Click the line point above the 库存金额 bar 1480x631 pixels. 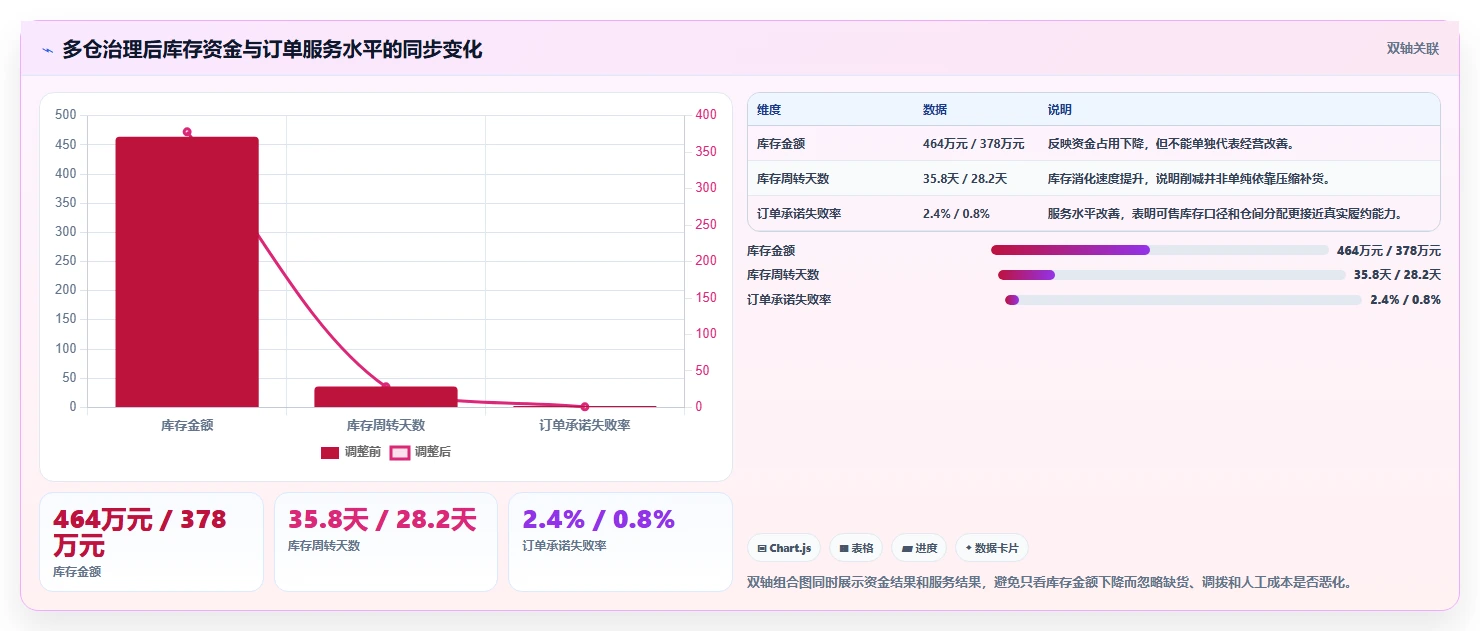tap(187, 132)
